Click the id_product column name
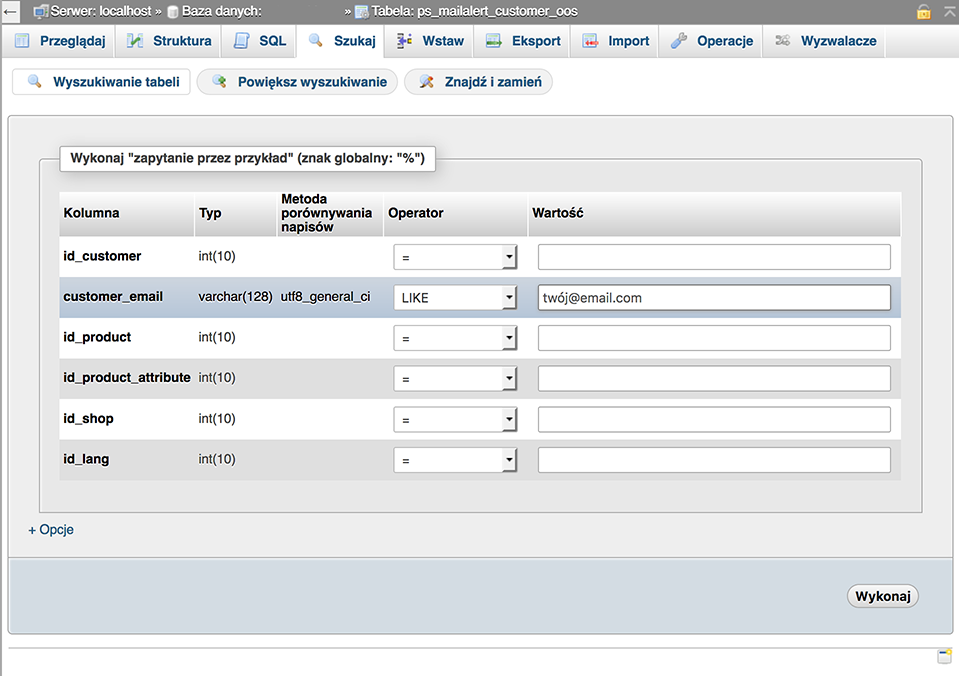Viewport: 959px width, 676px height. (97, 337)
